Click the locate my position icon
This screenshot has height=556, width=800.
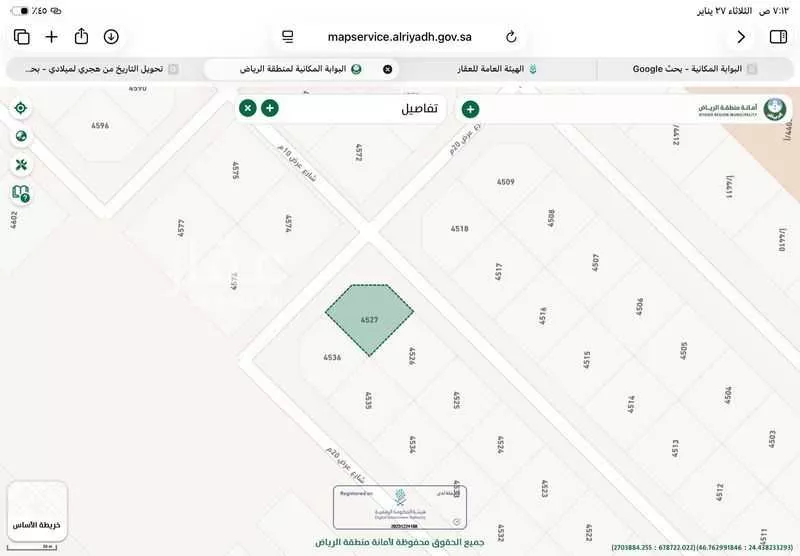tap(20, 108)
